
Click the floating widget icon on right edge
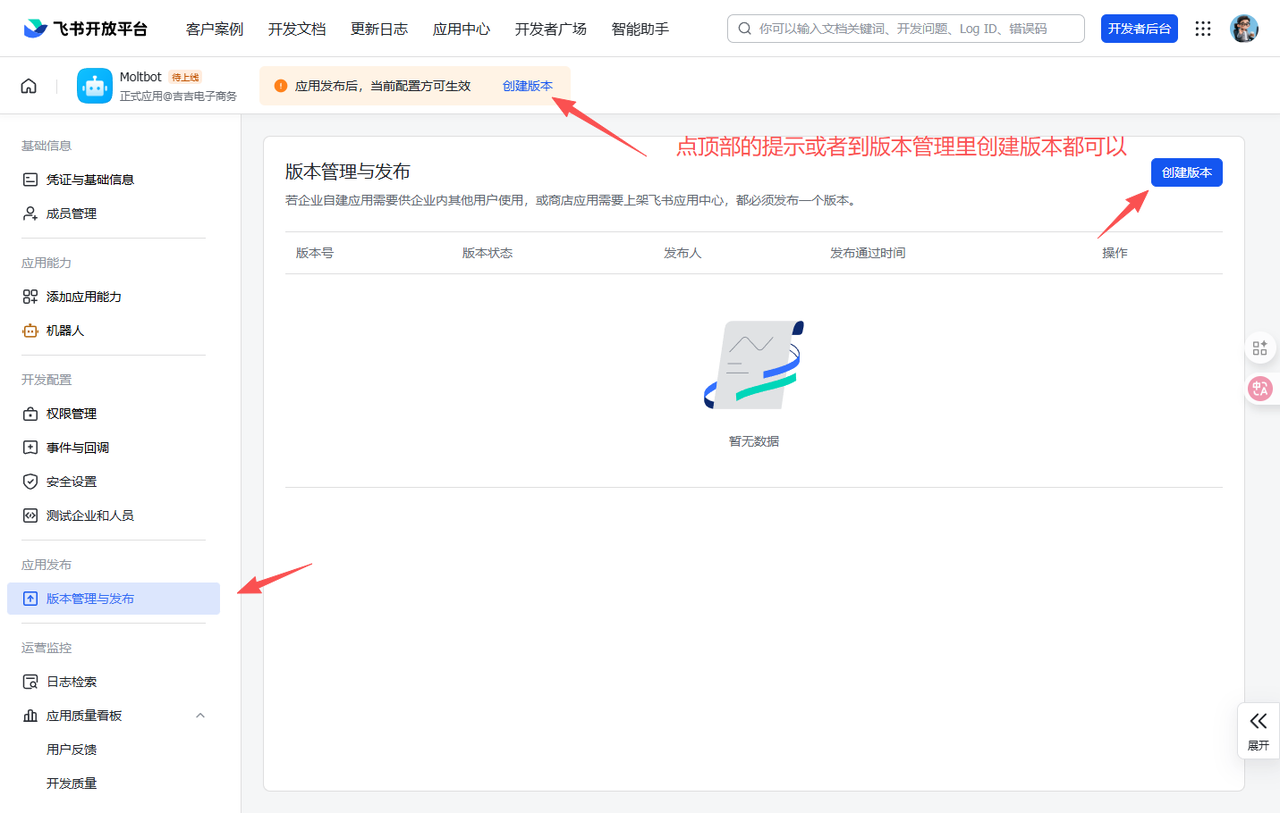point(1260,348)
